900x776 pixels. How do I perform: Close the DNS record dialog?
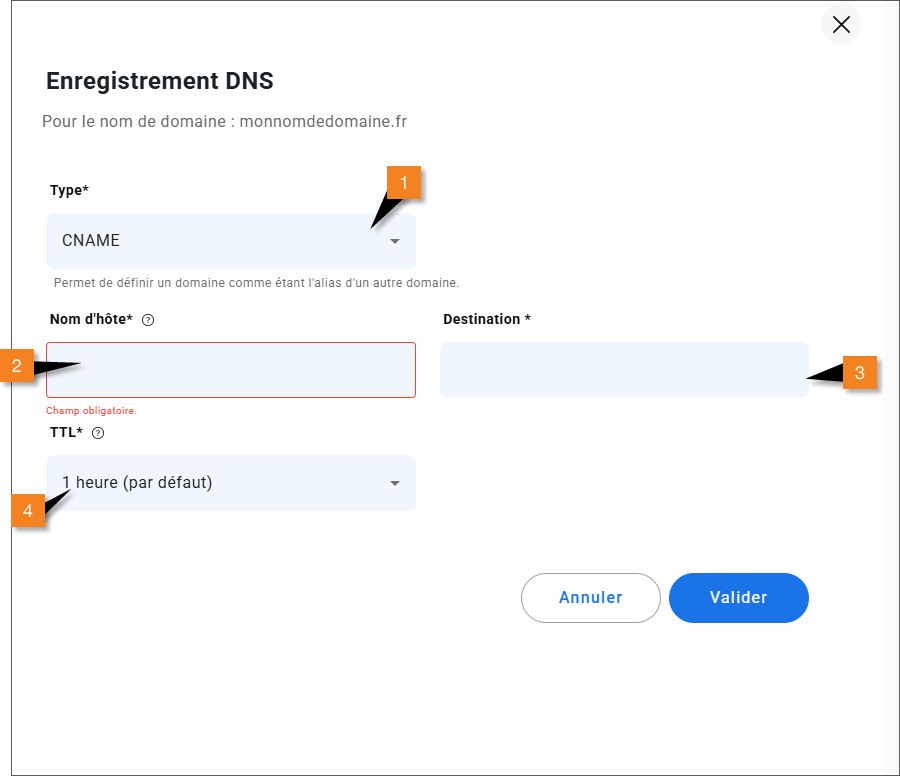(841, 25)
